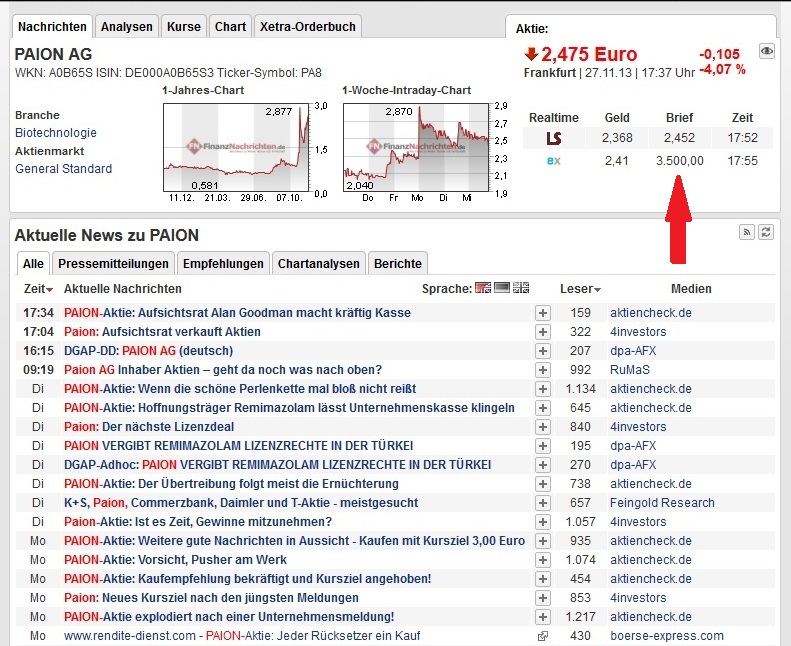This screenshot has width=791, height=646.
Task: Click Feingold Research media source
Action: [662, 503]
